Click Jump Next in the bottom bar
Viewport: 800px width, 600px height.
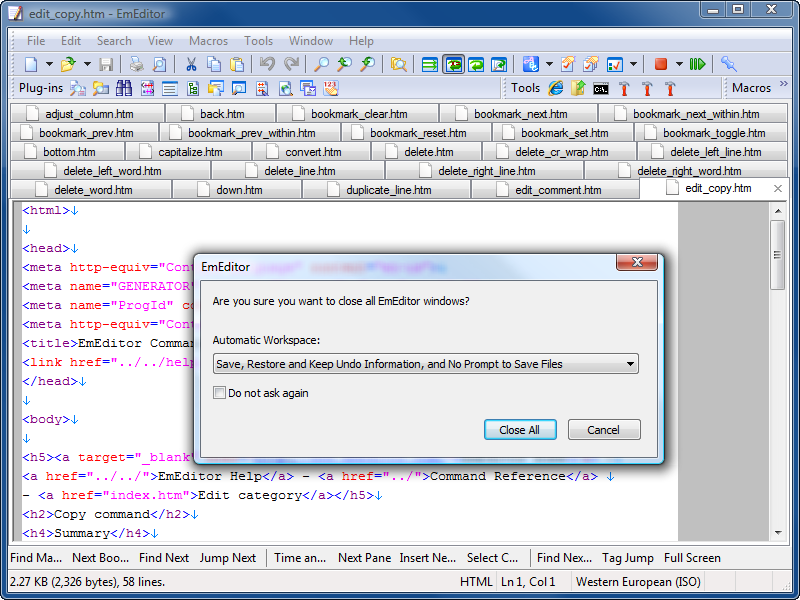click(x=228, y=558)
